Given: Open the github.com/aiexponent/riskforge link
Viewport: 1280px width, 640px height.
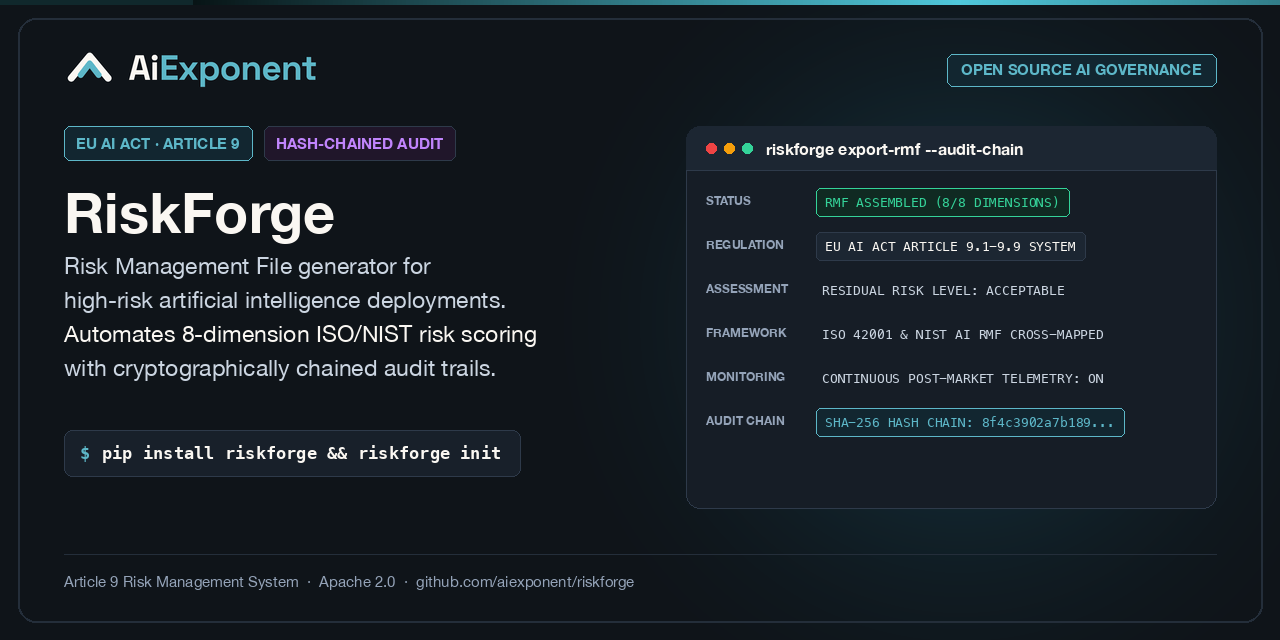Looking at the screenshot, I should [525, 582].
